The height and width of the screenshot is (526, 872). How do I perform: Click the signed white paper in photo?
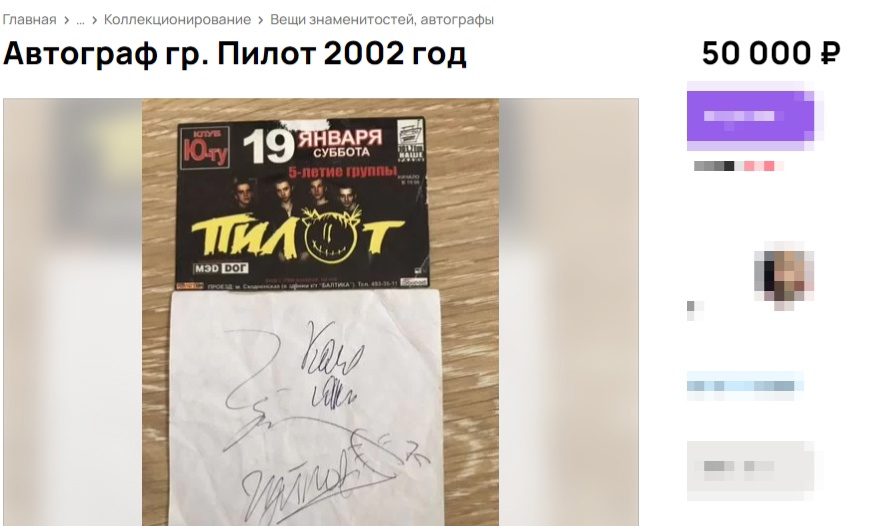[307, 408]
